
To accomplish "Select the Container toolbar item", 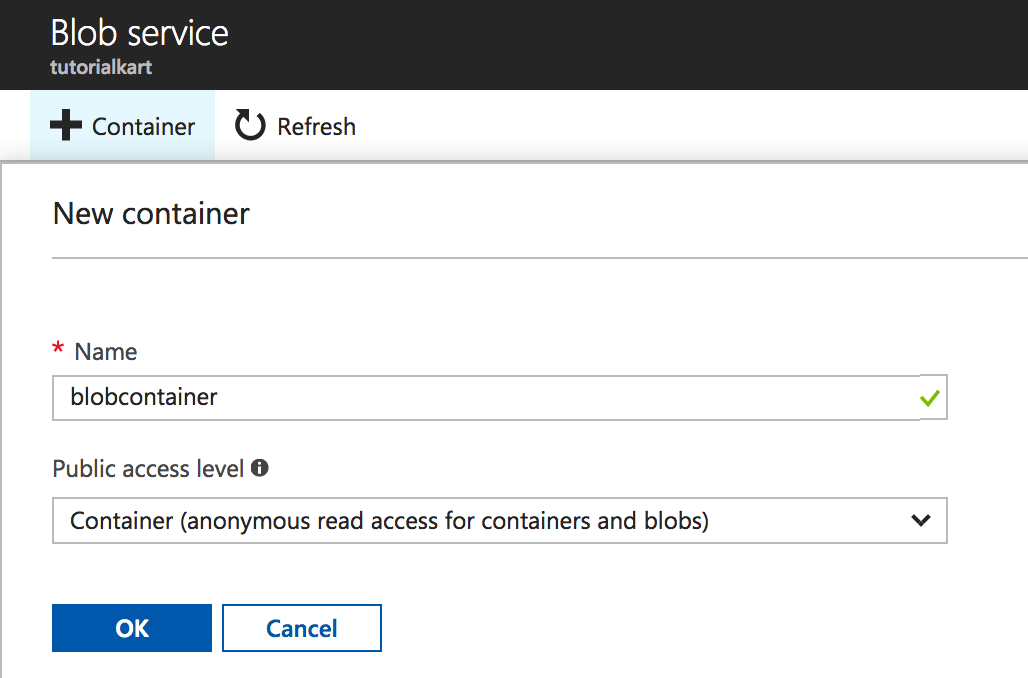I will click(x=122, y=125).
